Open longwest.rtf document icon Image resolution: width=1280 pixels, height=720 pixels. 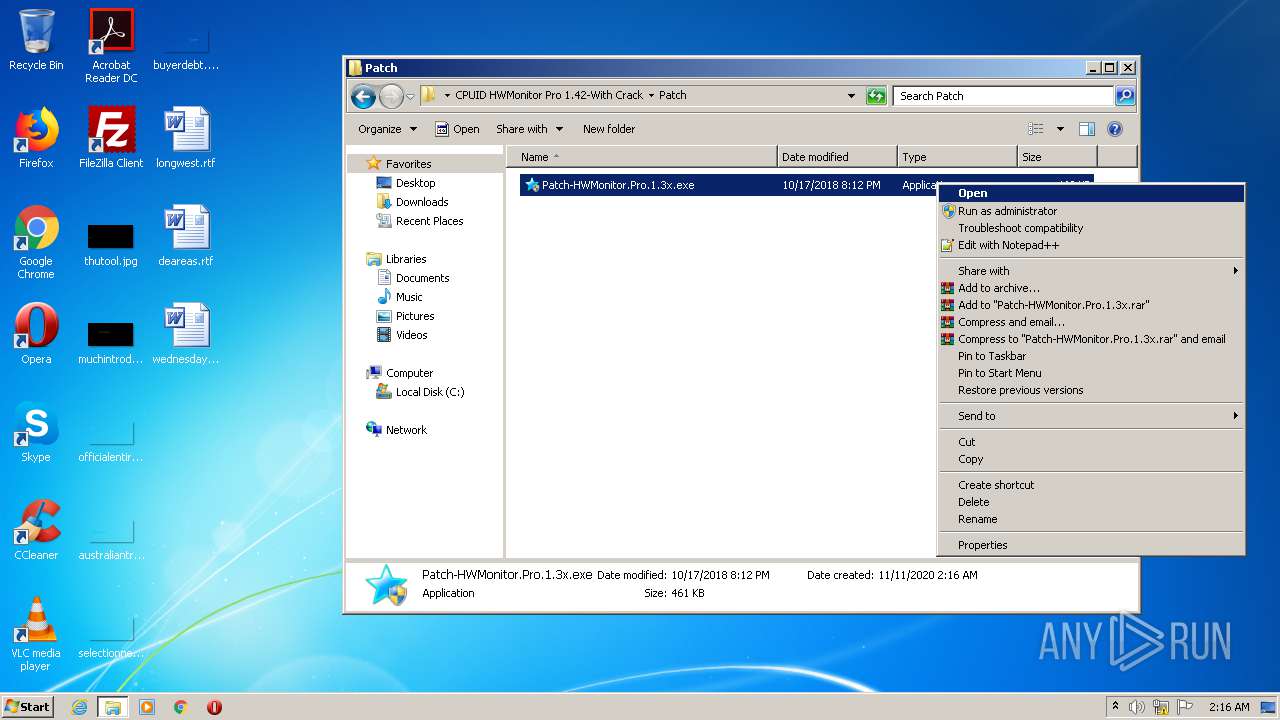[x=186, y=138]
